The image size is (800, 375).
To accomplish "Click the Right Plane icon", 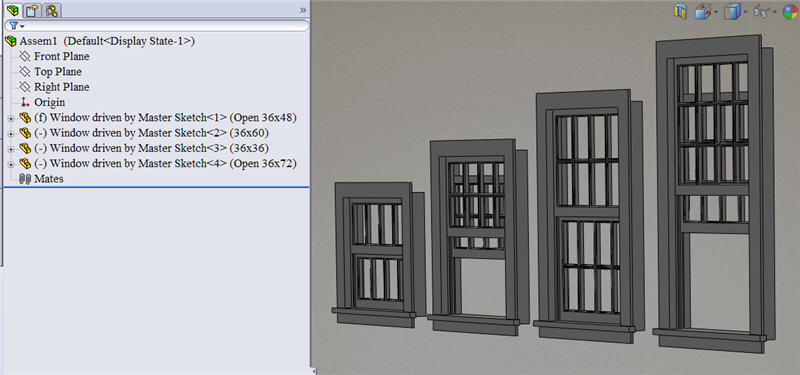I will click(x=24, y=87).
